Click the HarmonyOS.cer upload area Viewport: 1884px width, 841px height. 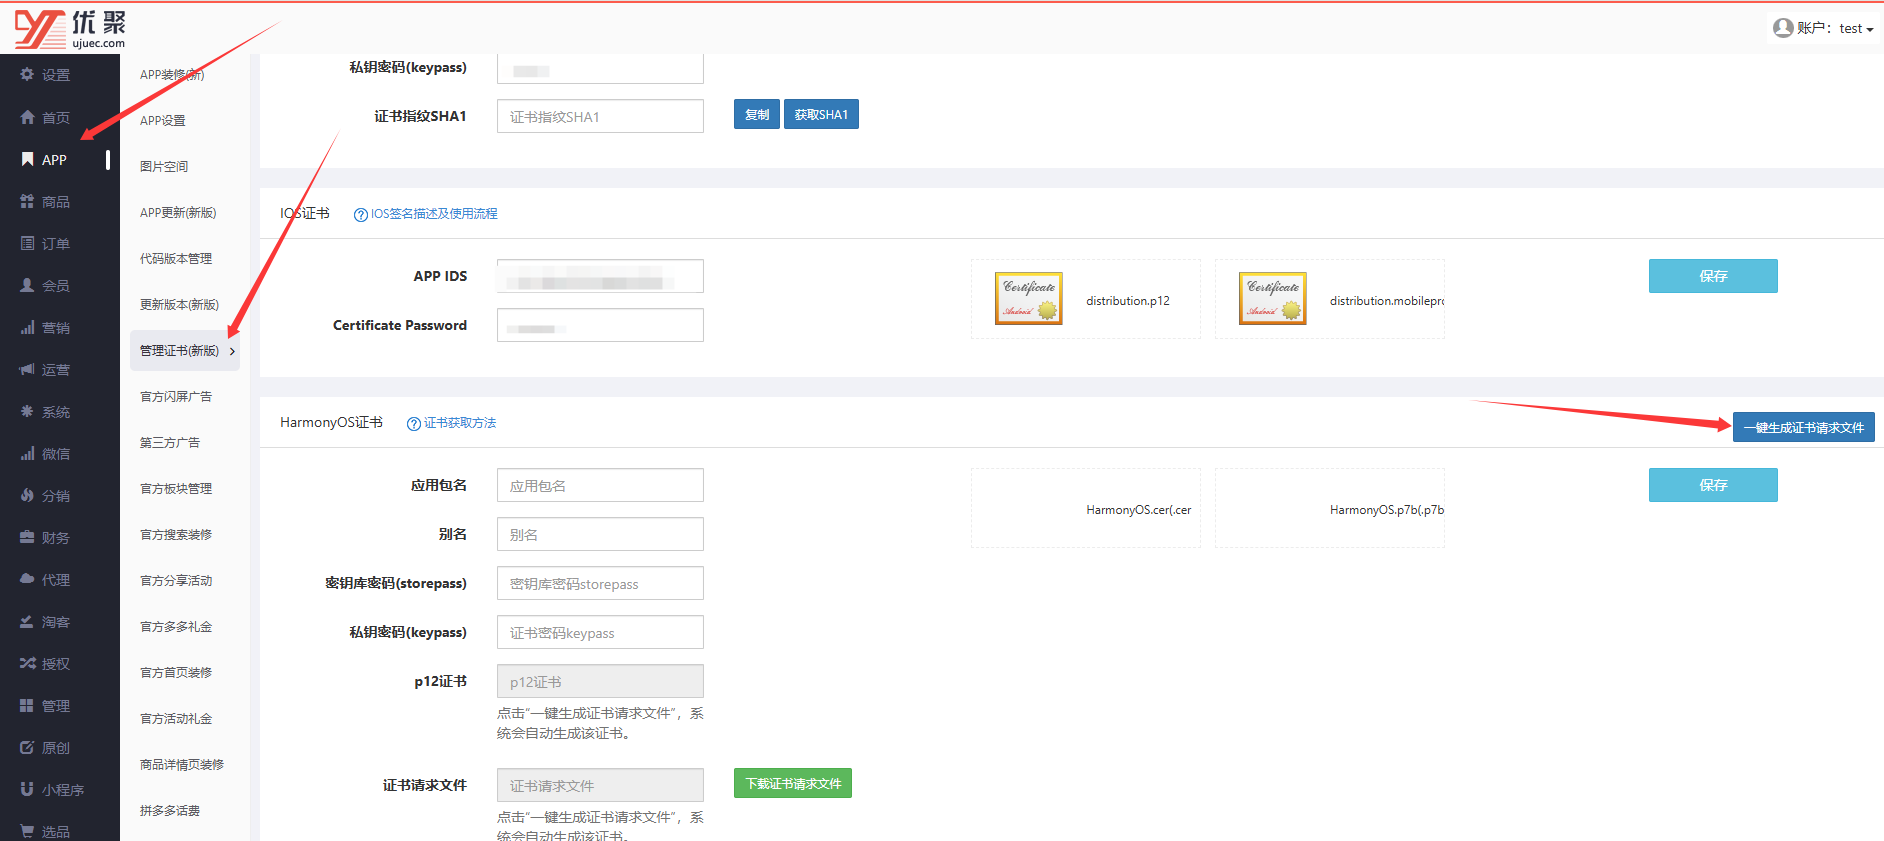1086,508
